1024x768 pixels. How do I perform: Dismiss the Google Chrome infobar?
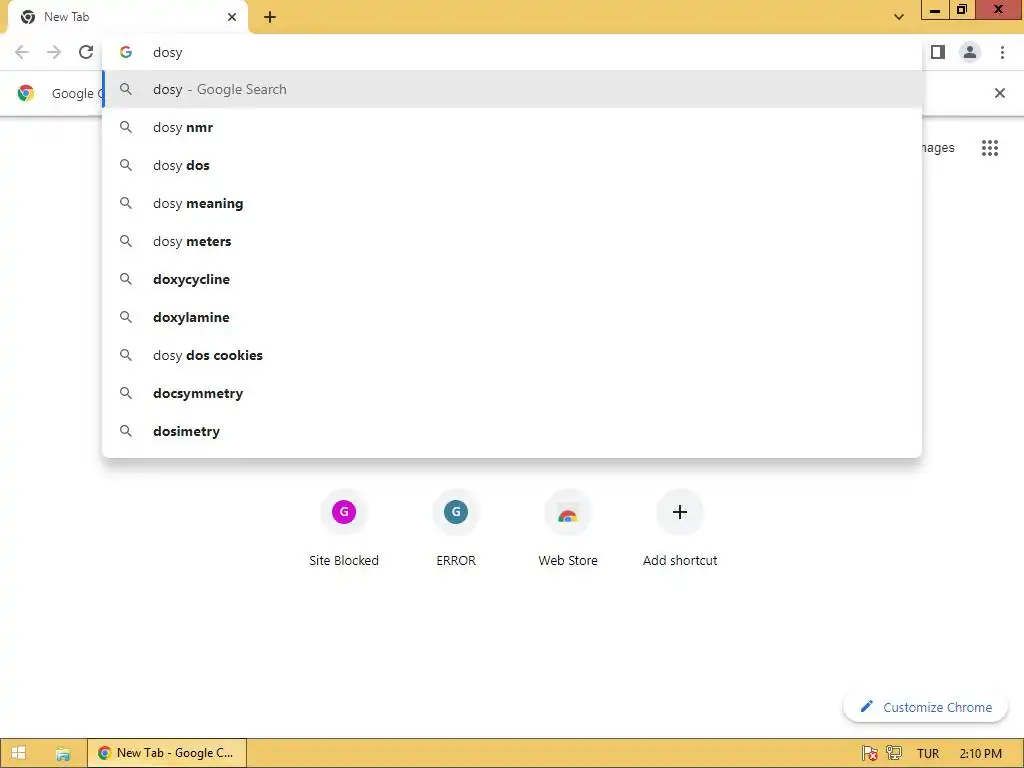tap(999, 93)
